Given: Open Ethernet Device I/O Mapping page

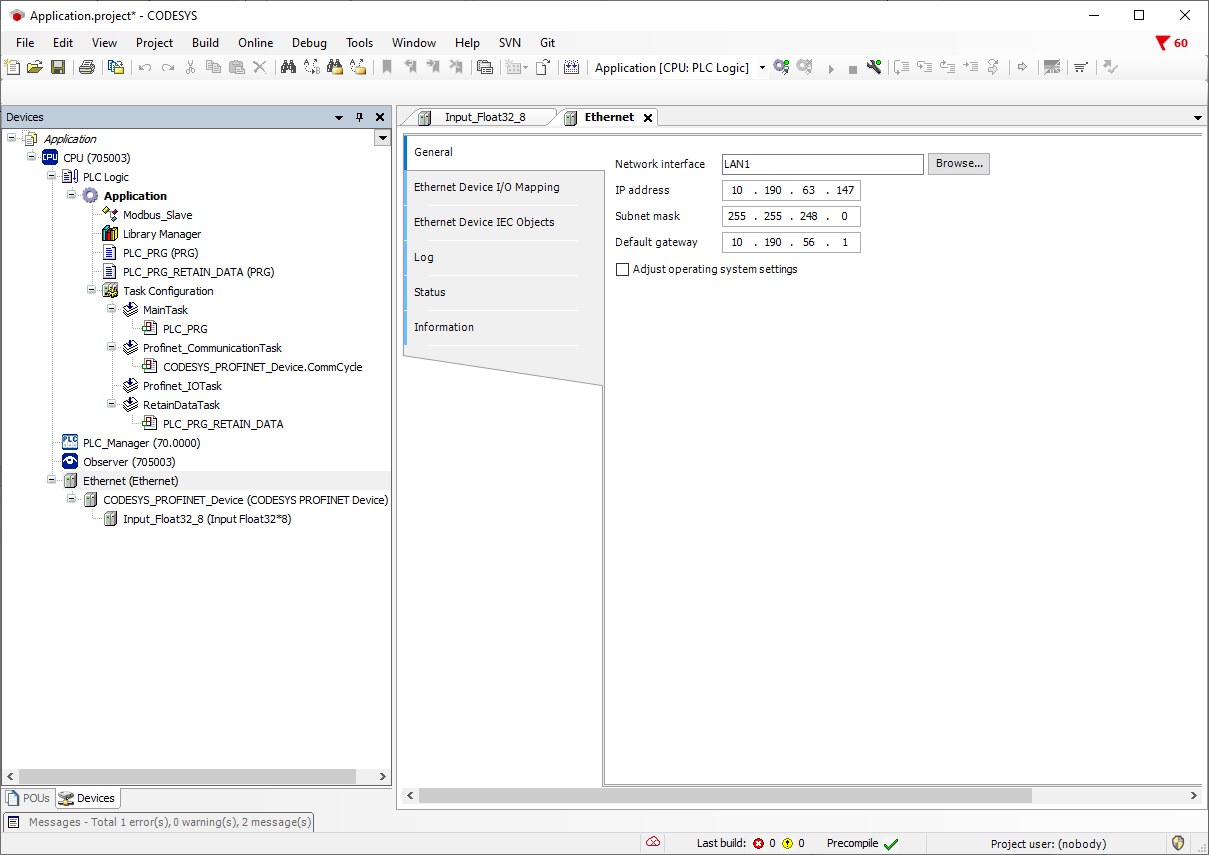Looking at the screenshot, I should (487, 187).
